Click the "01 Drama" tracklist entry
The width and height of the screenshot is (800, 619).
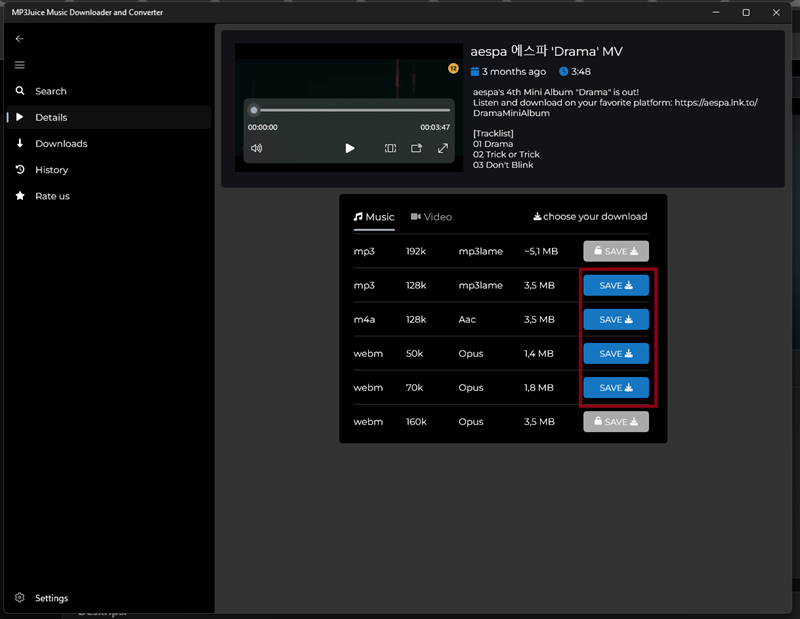(493, 144)
